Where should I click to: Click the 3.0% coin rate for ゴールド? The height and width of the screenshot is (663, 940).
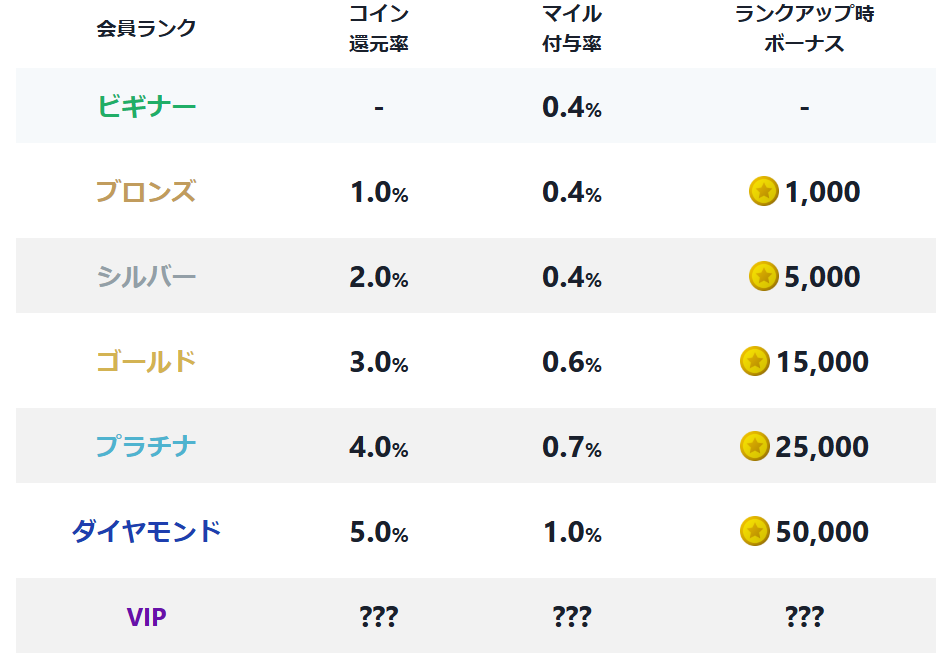(379, 362)
